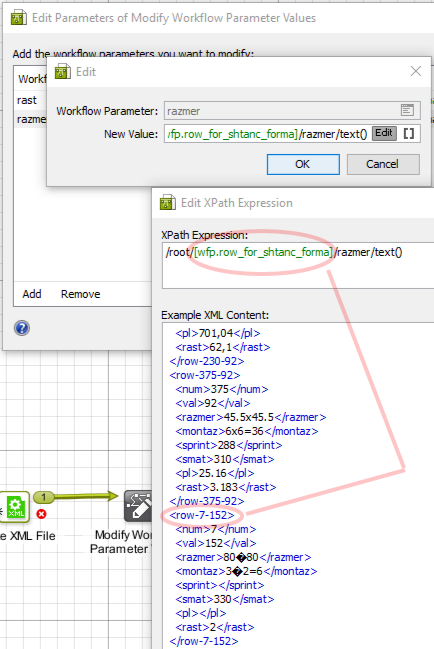The height and width of the screenshot is (649, 434).
Task: Click the Workflow Parameter razmer field
Action: pos(292,111)
